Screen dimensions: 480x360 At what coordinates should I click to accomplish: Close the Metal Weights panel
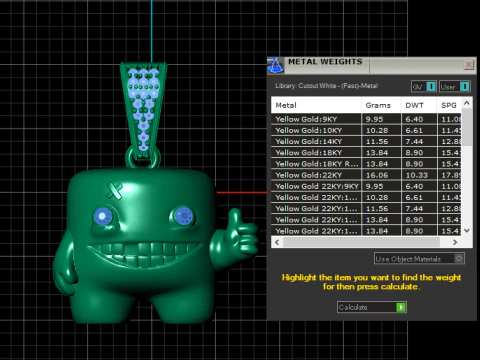click(x=468, y=65)
